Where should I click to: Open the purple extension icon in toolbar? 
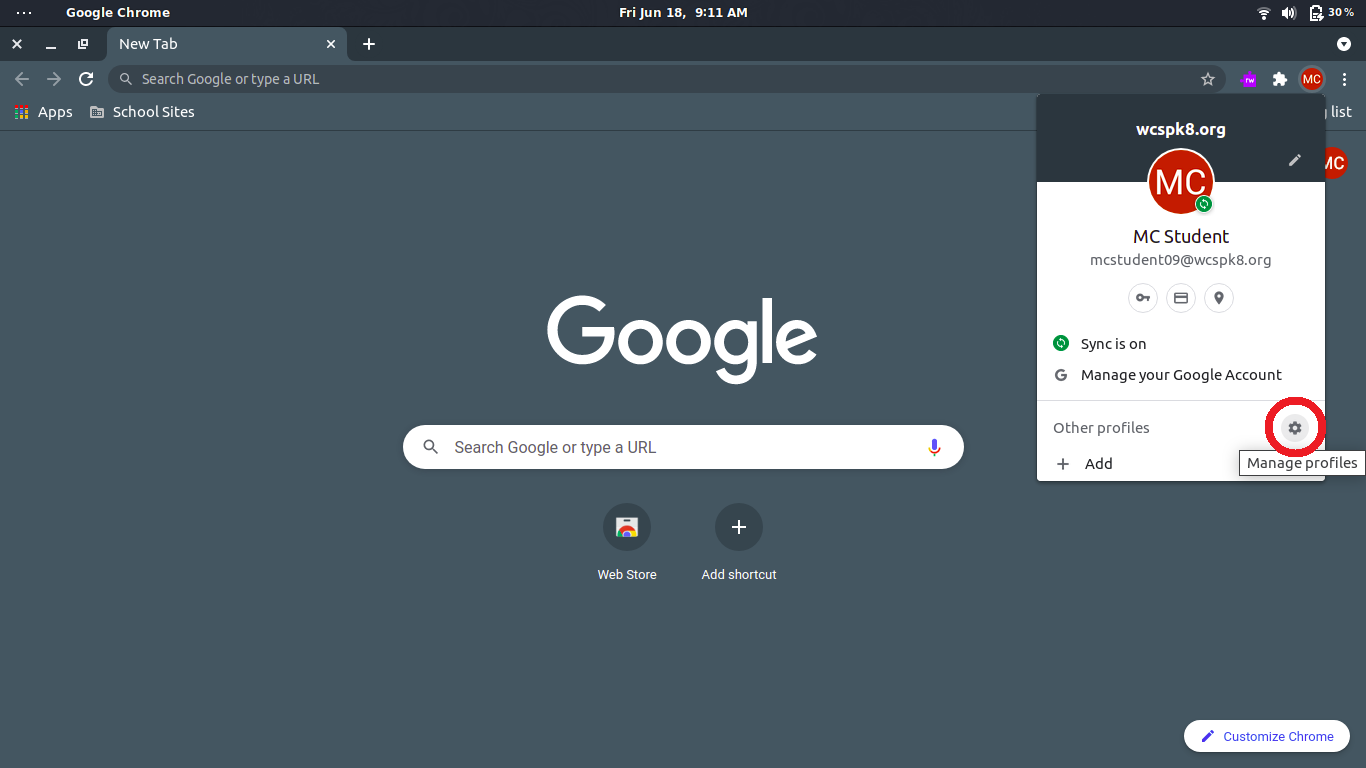tap(1248, 79)
